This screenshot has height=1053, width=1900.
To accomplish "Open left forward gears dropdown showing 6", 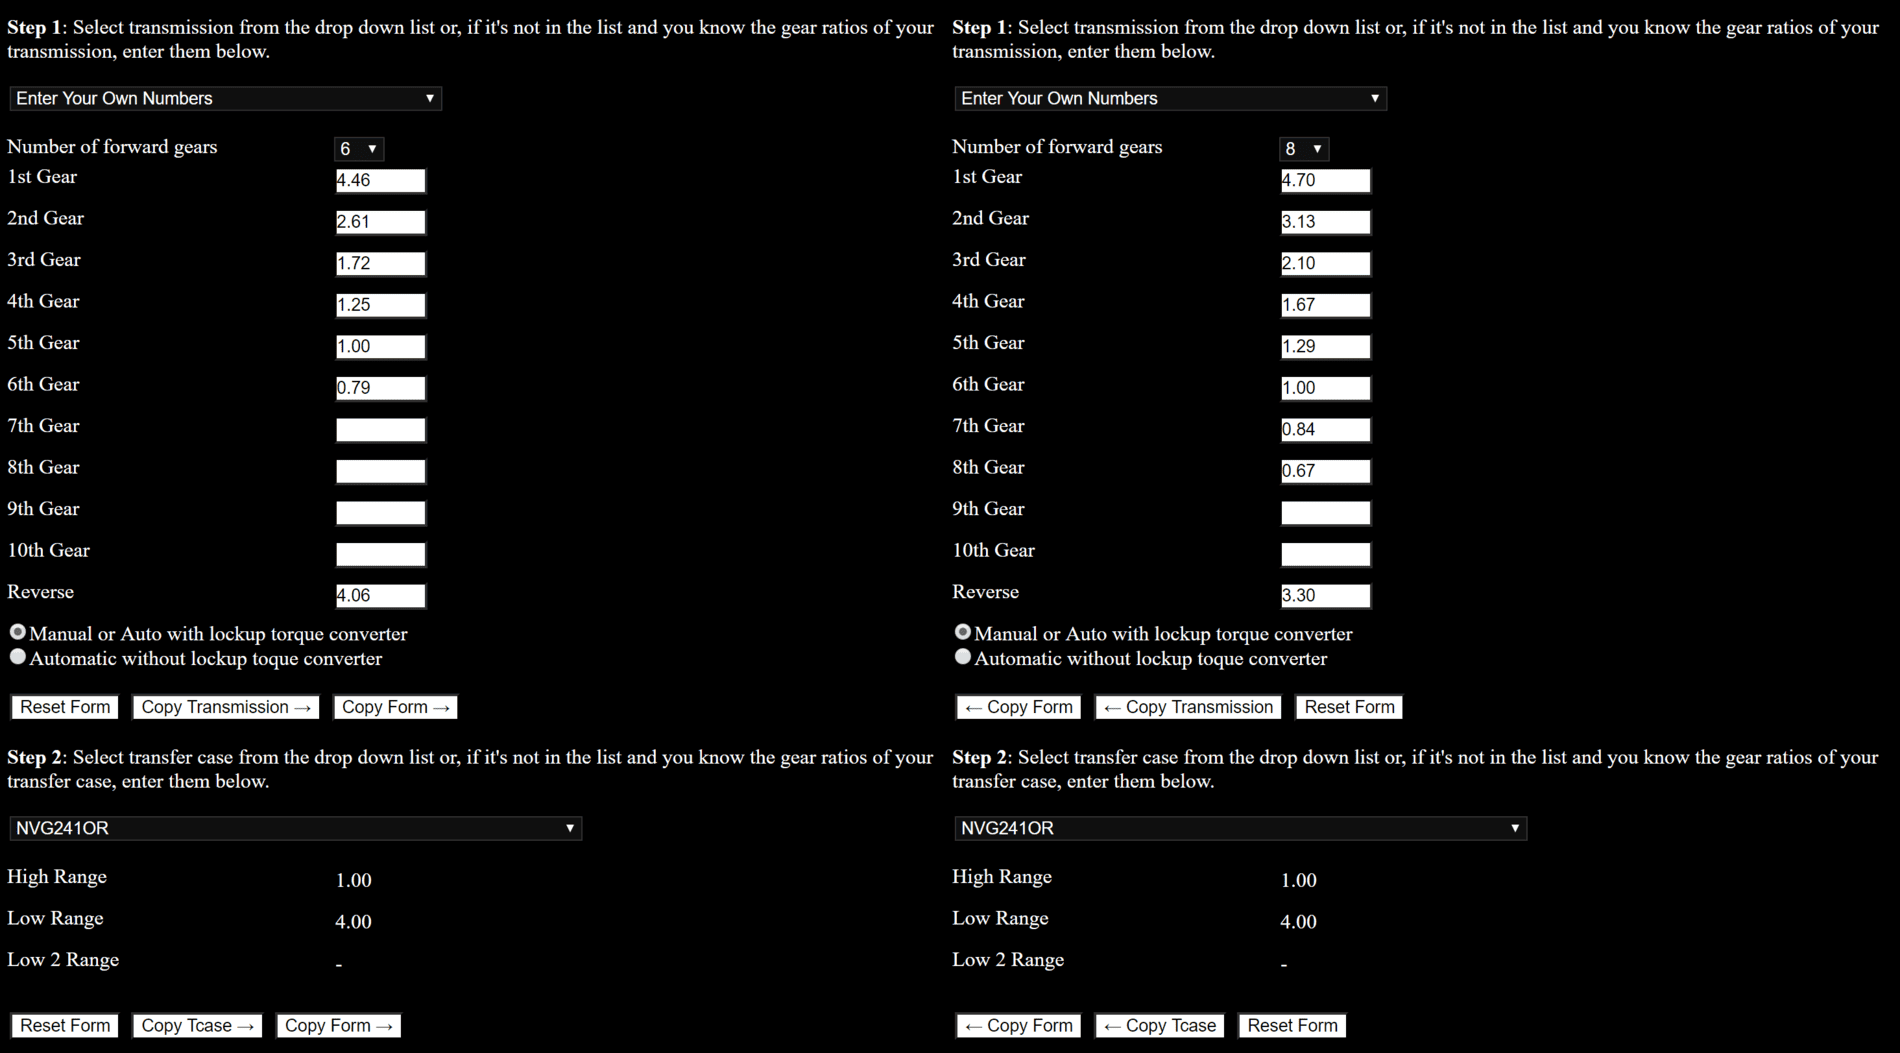I will pos(358,149).
